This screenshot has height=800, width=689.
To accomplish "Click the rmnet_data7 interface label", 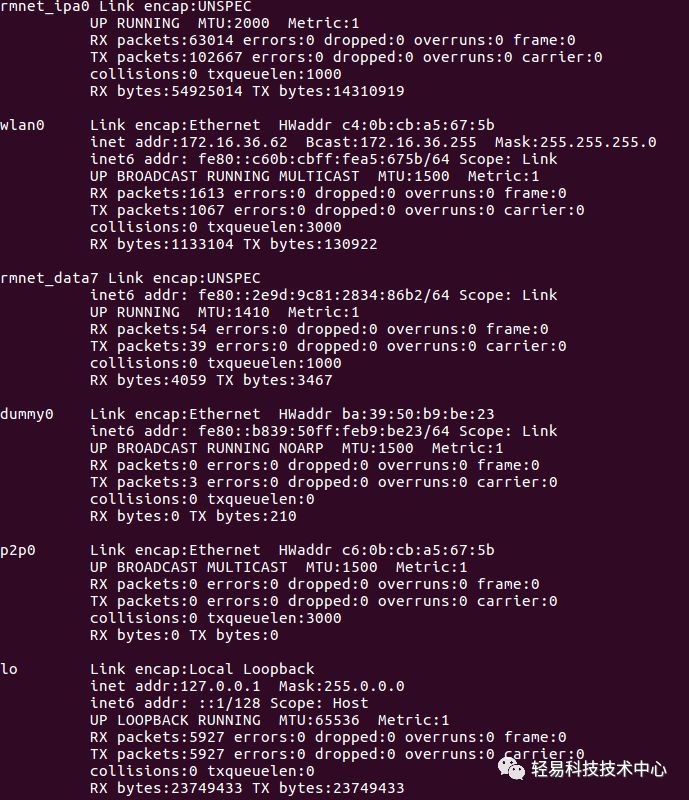I will (49, 279).
